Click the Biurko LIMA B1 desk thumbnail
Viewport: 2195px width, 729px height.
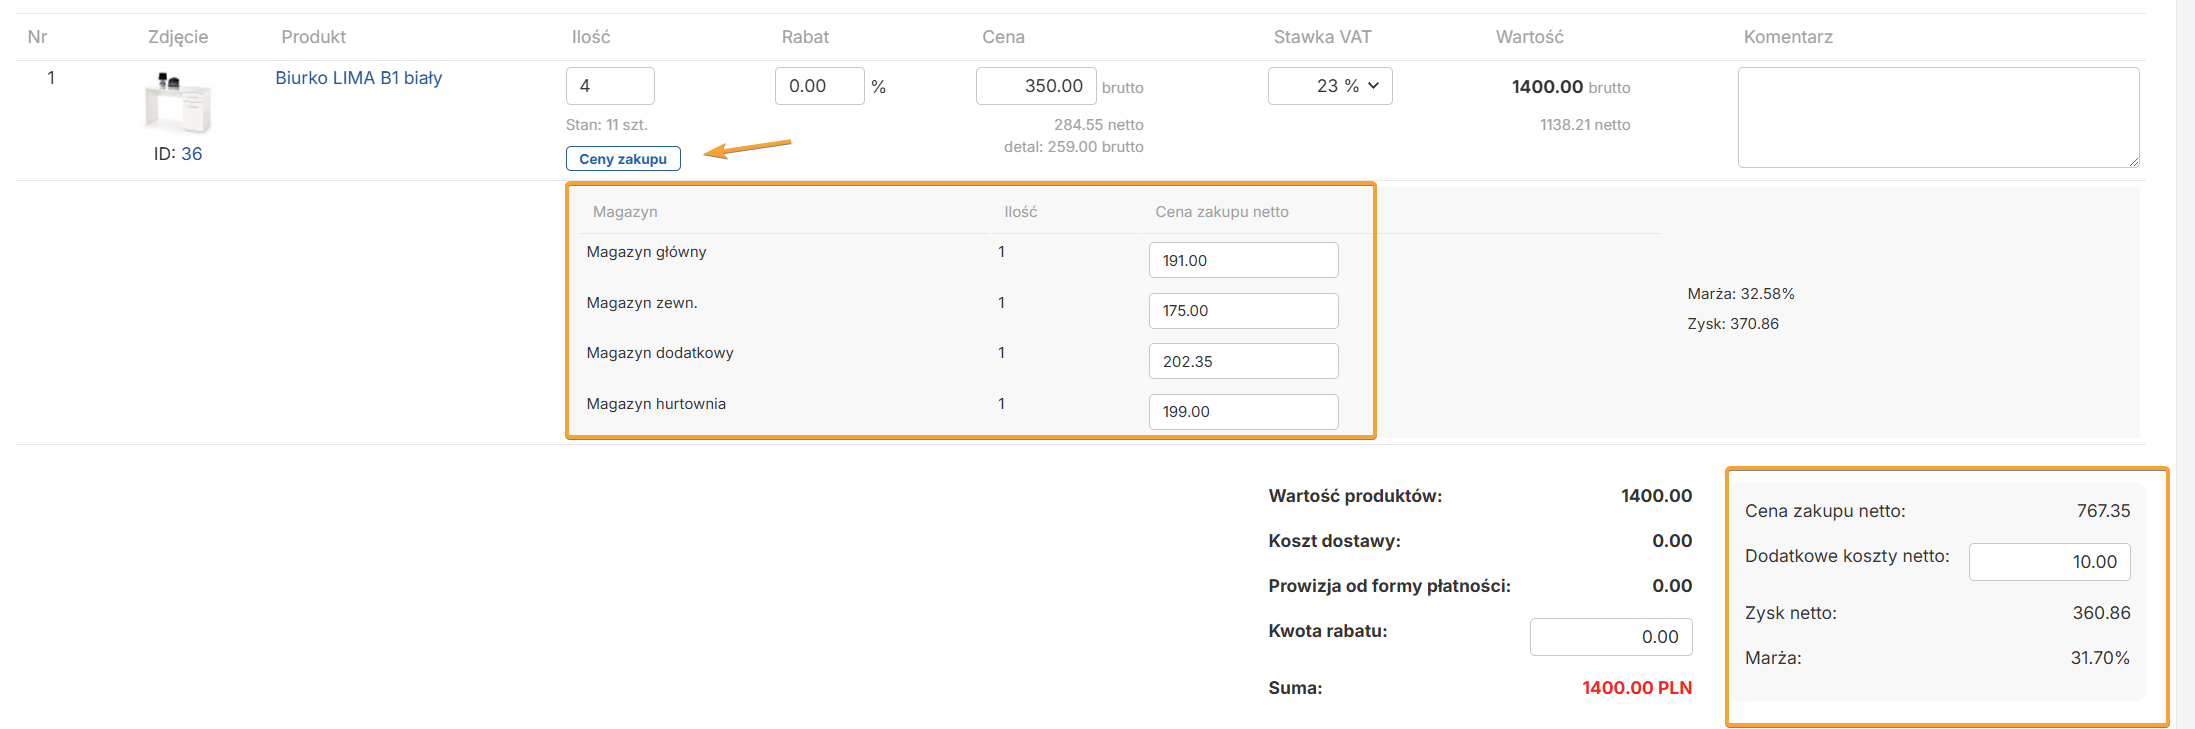[178, 104]
